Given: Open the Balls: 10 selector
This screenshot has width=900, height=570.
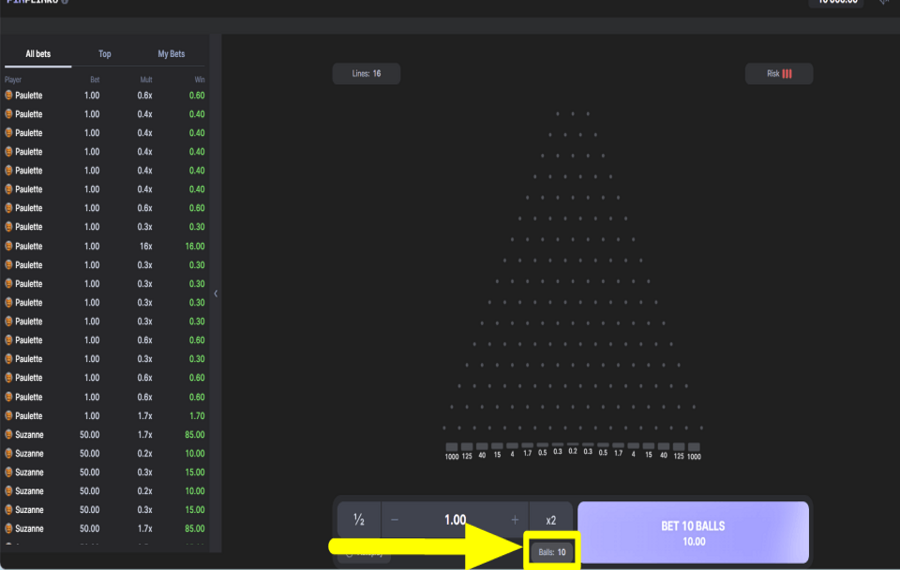Looking at the screenshot, I should tap(552, 552).
